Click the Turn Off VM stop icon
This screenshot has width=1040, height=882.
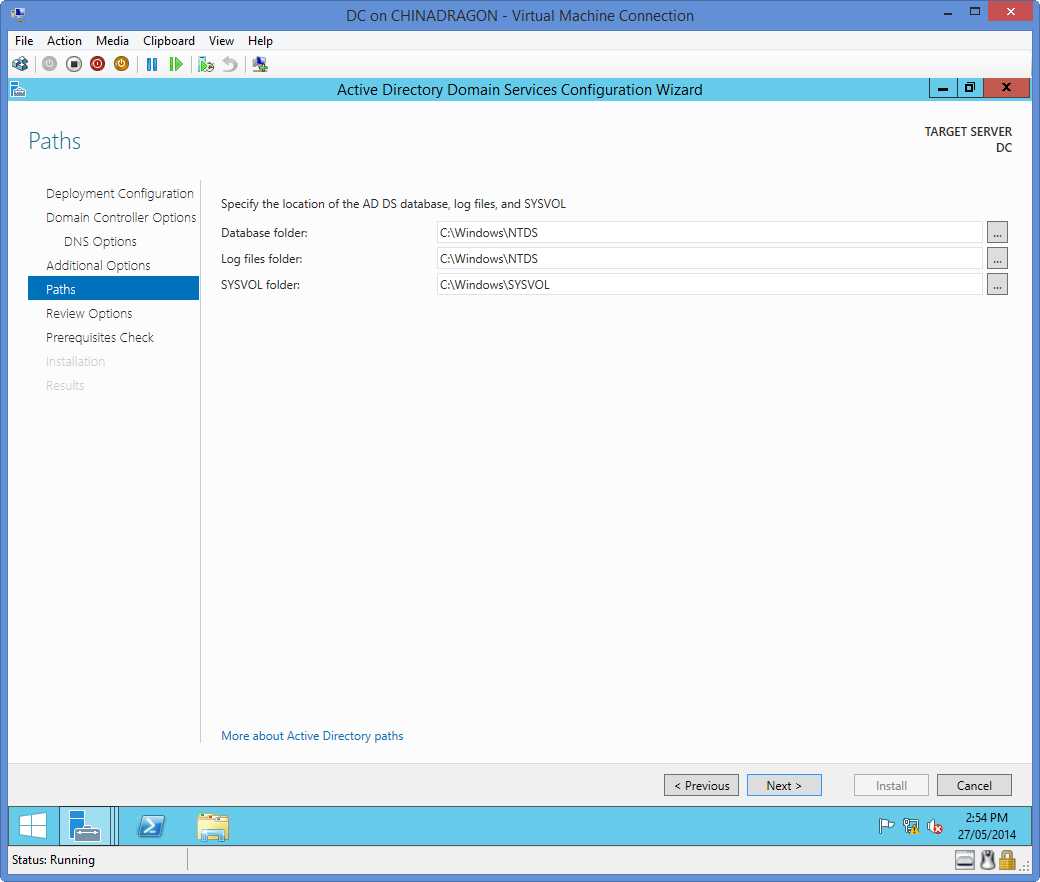pyautogui.click(x=74, y=64)
